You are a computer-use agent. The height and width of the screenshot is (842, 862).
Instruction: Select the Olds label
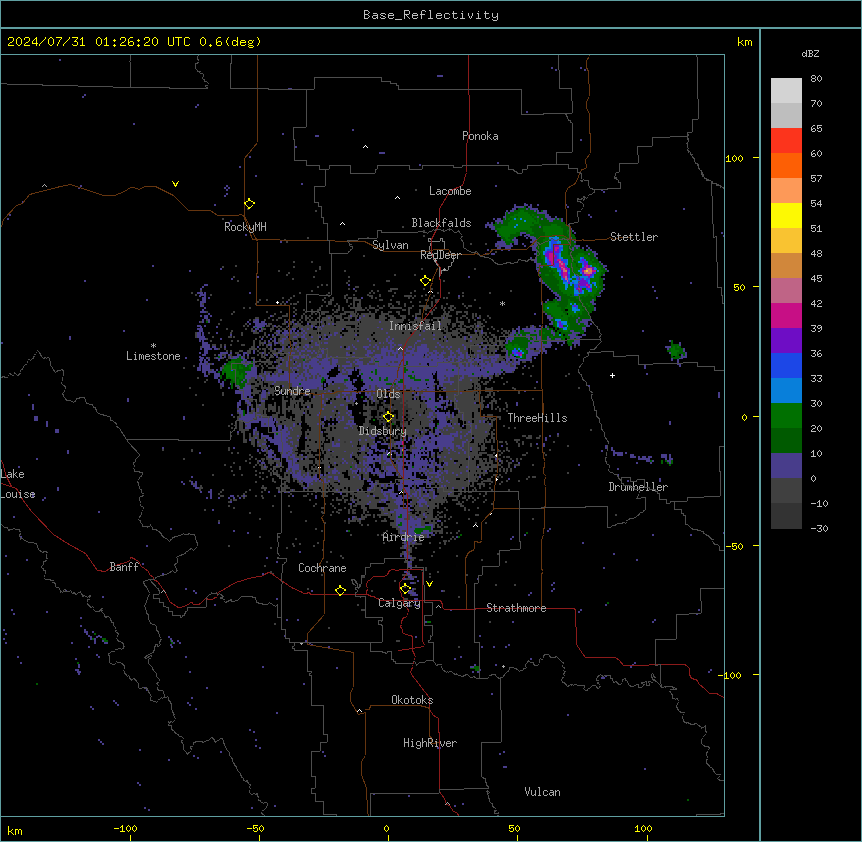click(x=388, y=394)
